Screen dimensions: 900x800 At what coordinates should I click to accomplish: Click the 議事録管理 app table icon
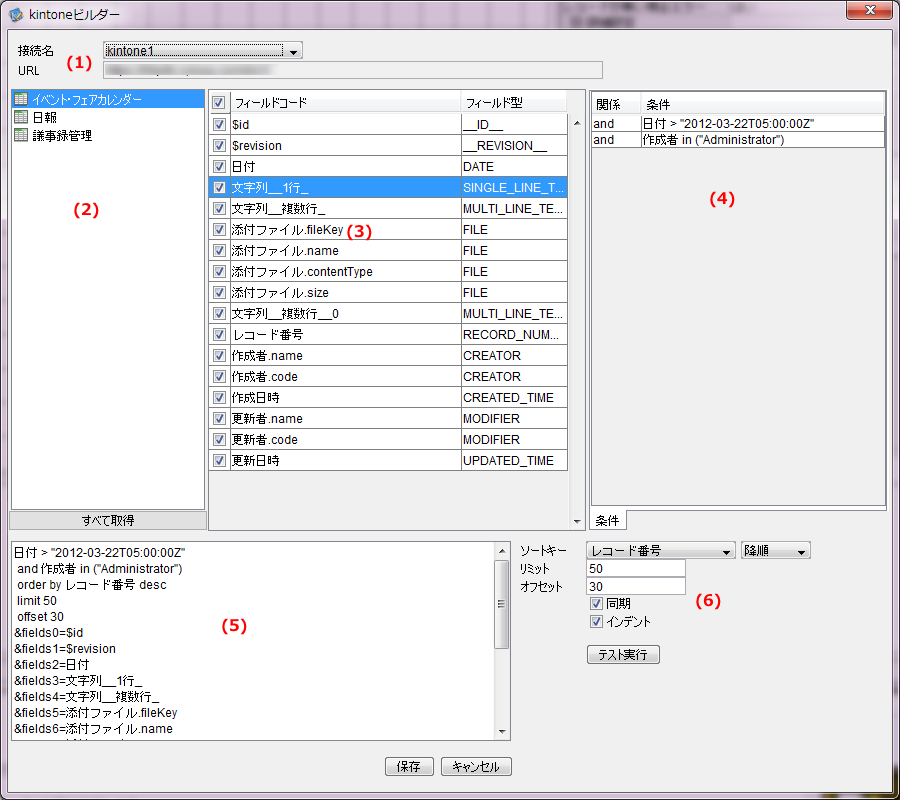point(21,135)
